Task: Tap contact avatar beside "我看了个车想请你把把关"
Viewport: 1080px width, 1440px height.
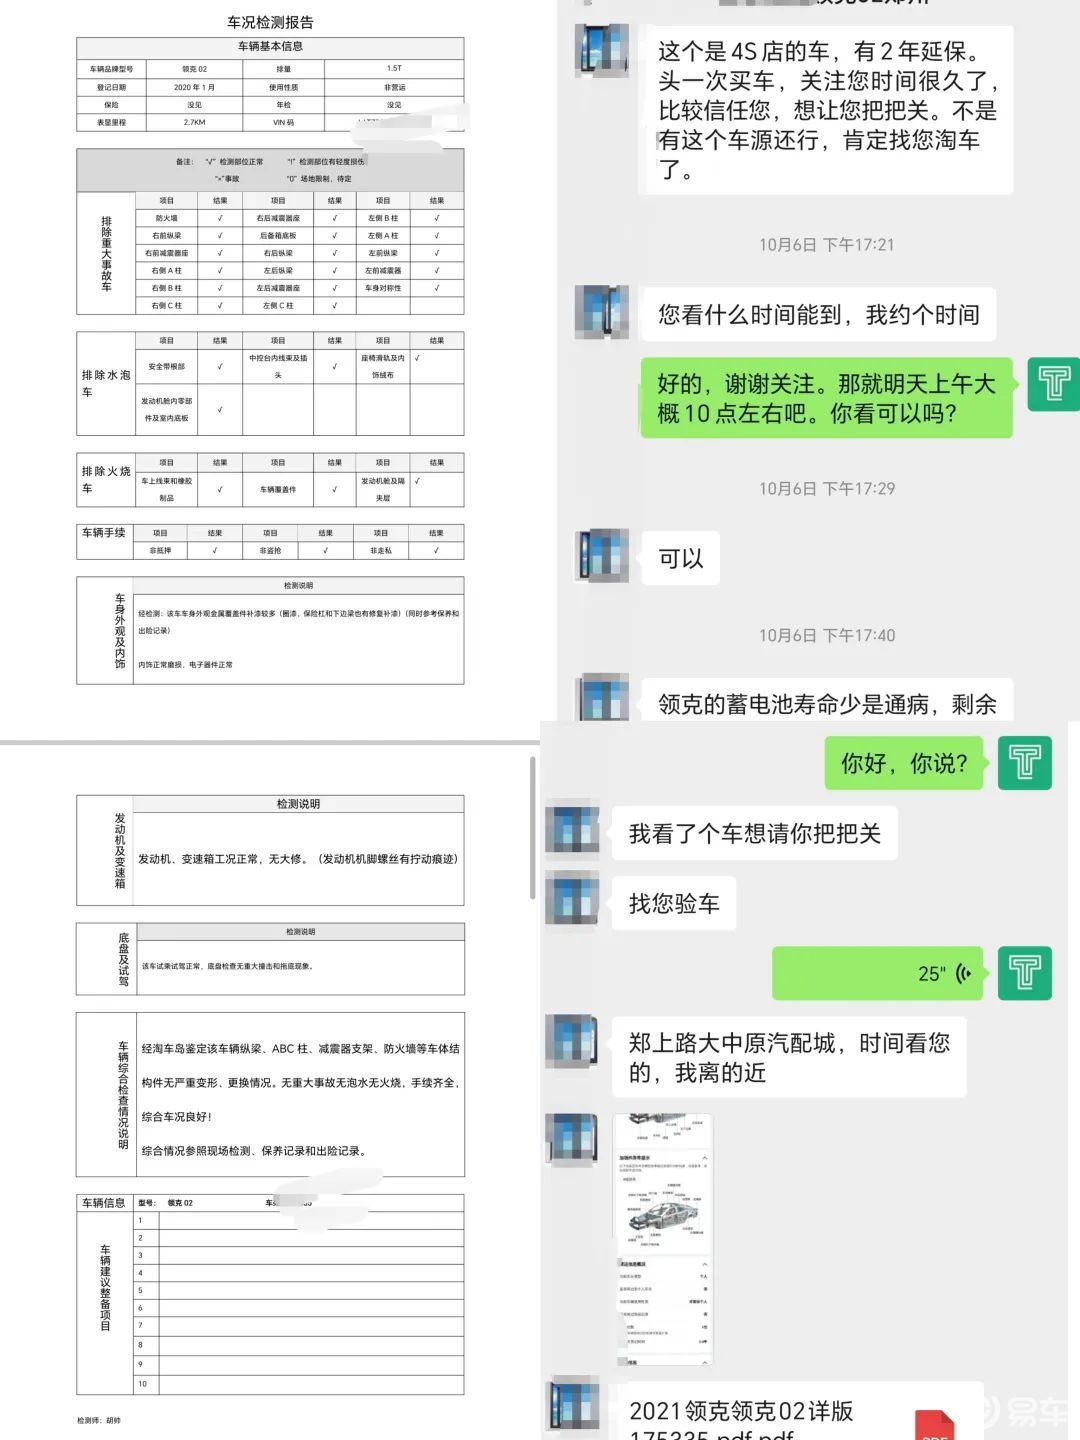Action: point(573,828)
